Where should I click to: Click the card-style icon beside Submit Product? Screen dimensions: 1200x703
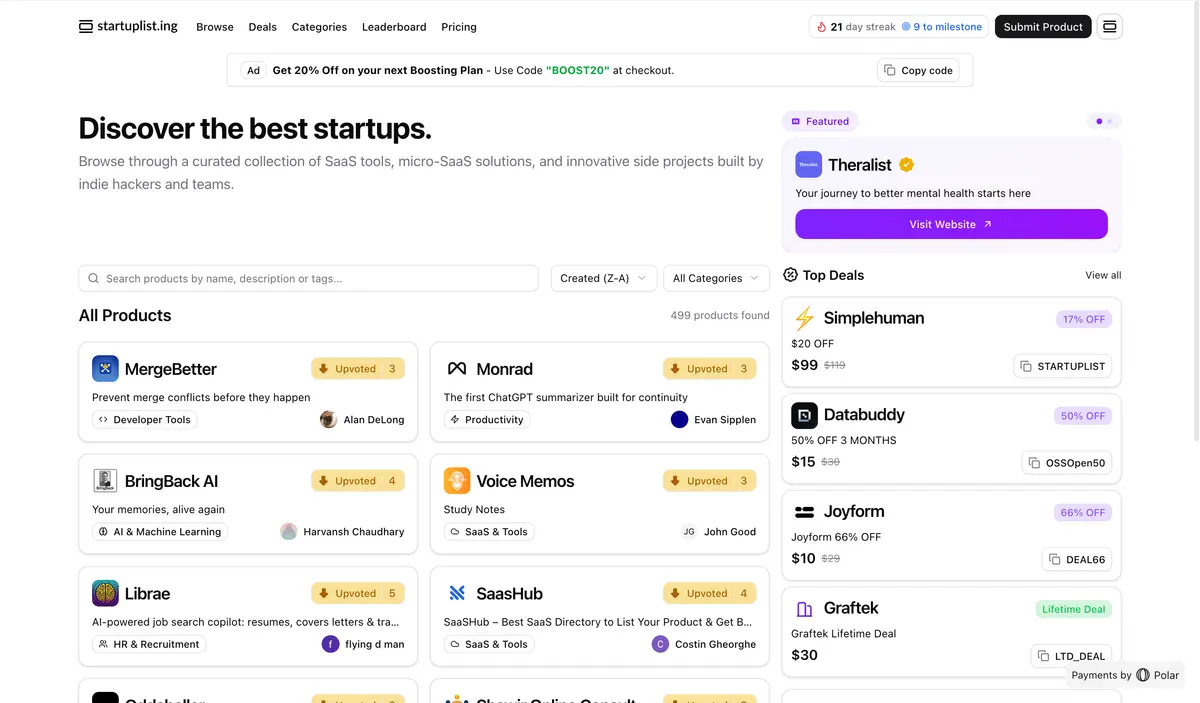(x=1110, y=27)
